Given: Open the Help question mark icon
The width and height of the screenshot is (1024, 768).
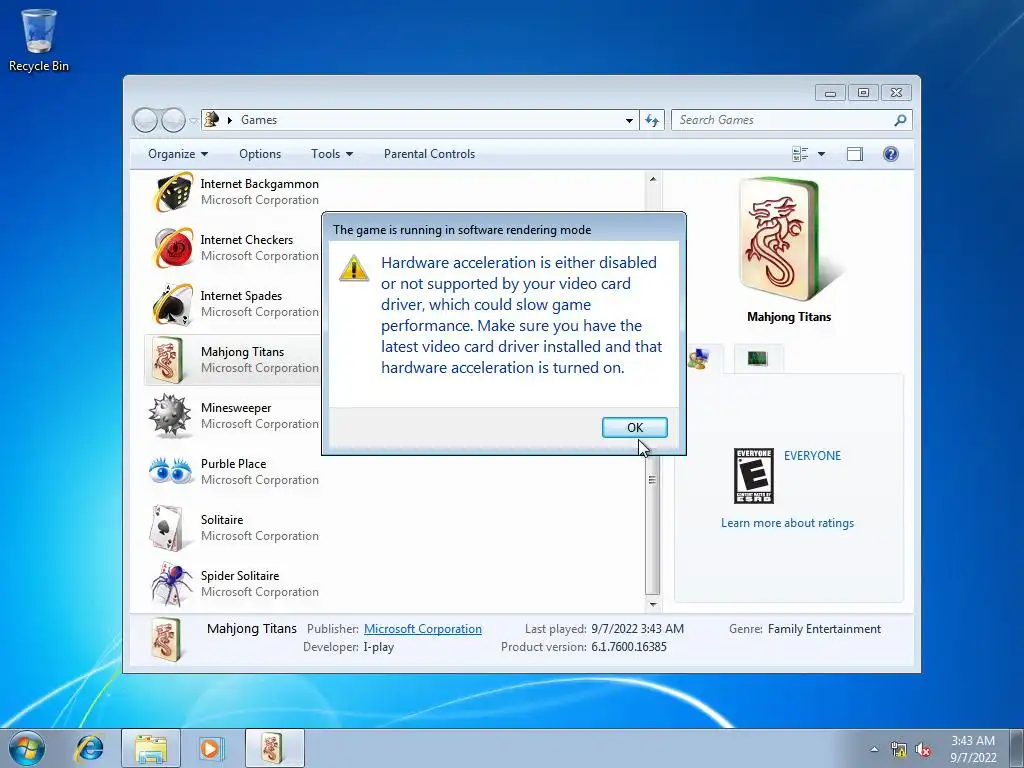Looking at the screenshot, I should (890, 154).
